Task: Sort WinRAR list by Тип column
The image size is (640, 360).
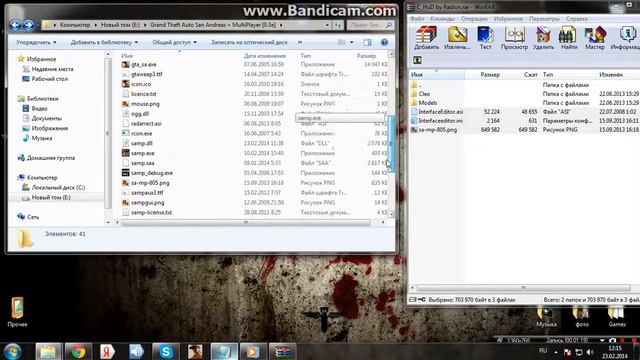Action: [548, 75]
